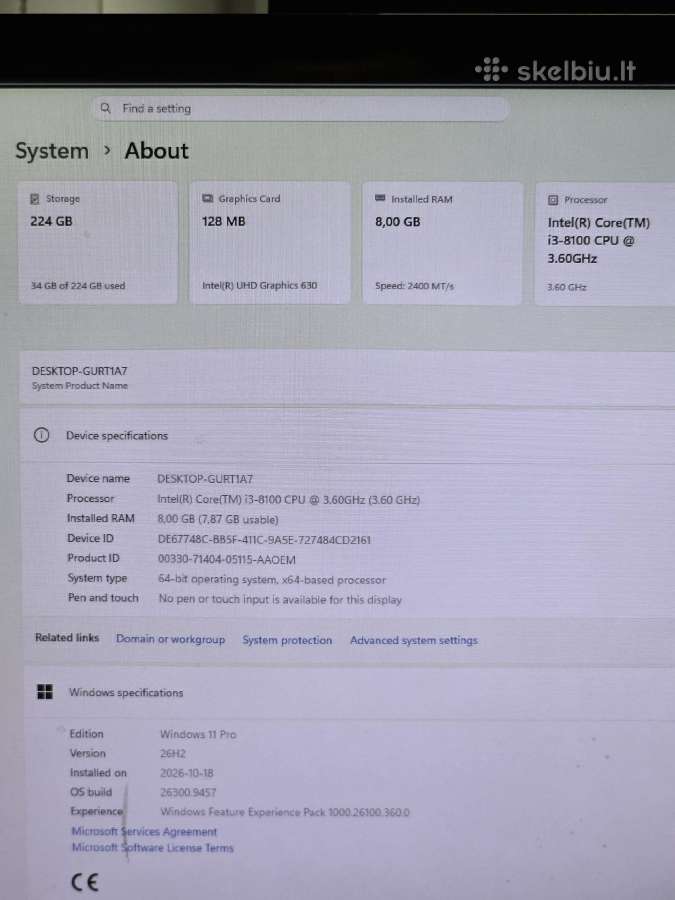The height and width of the screenshot is (900, 675).
Task: Open System protection link
Action: 287,640
